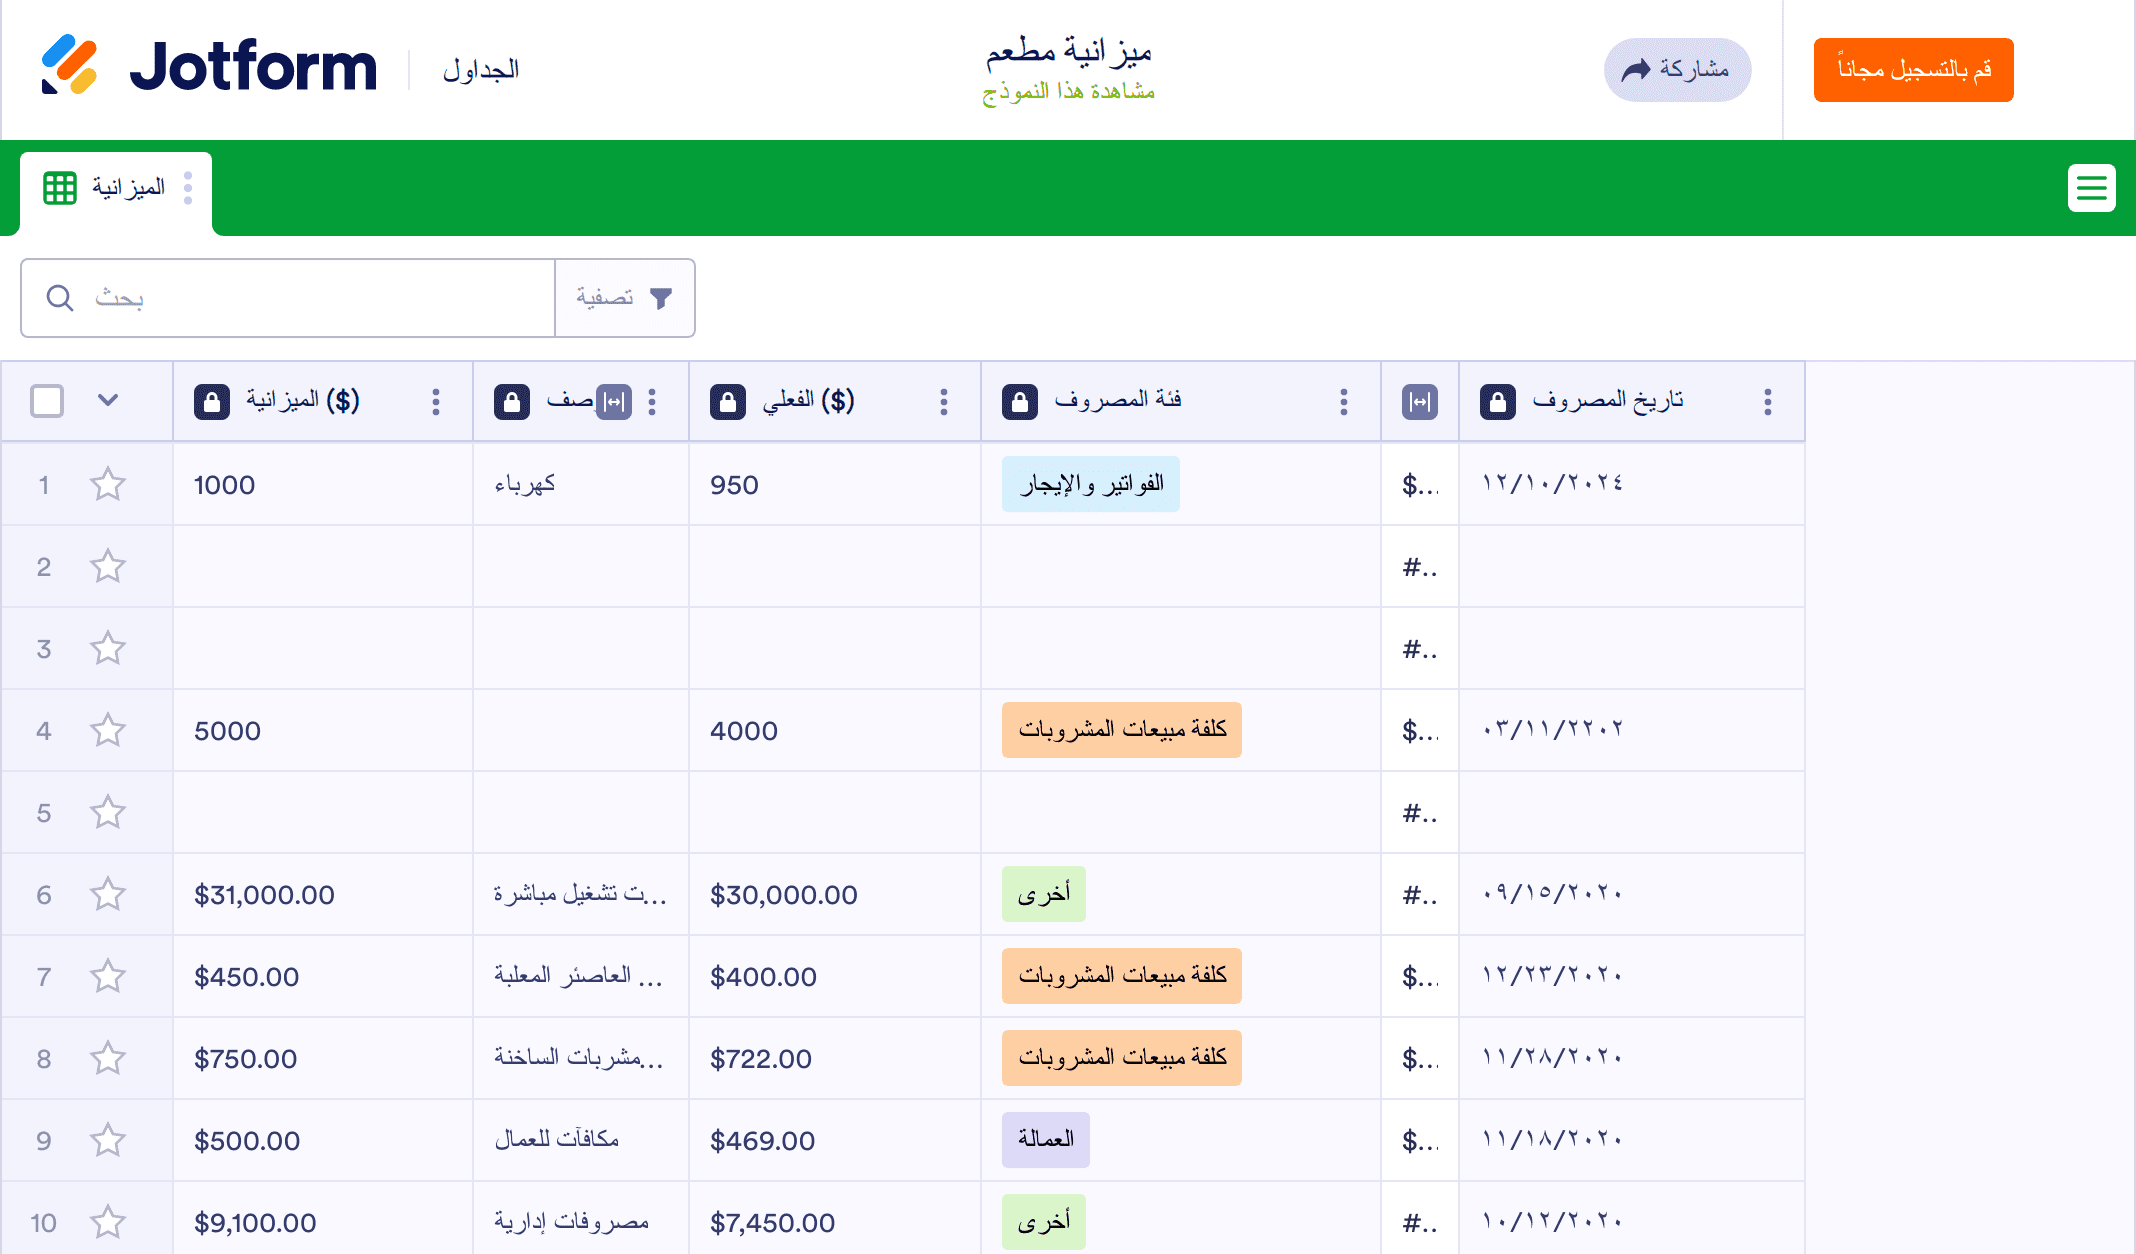Click the lock icon on تاريخ المصروف column
The image size is (2136, 1254).
click(x=1497, y=402)
